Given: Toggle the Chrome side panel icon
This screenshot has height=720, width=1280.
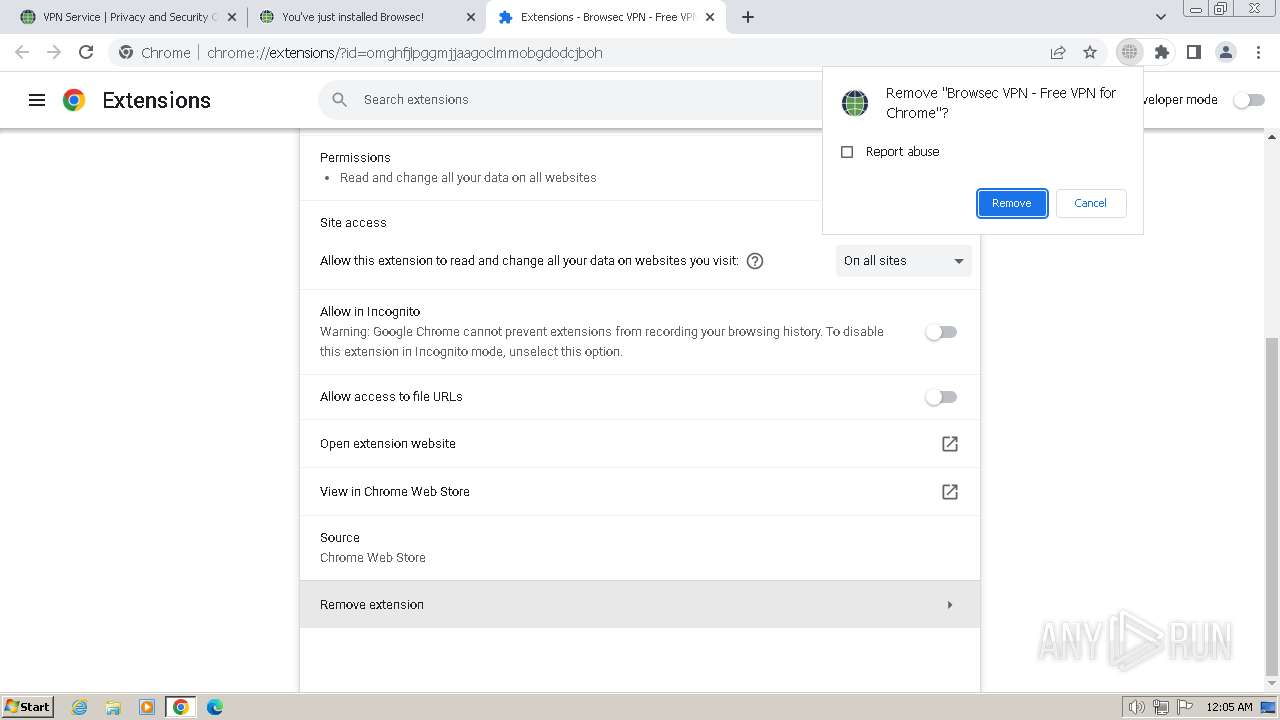Looking at the screenshot, I should [x=1193, y=52].
